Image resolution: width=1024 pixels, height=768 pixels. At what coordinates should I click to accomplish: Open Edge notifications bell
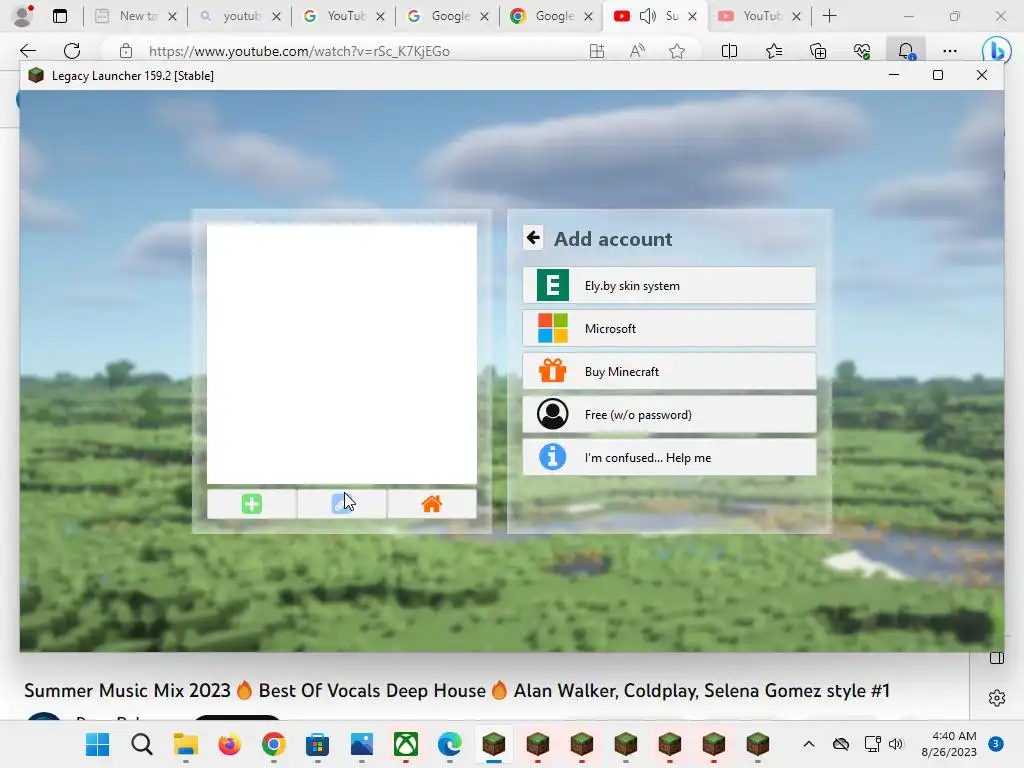point(906,51)
